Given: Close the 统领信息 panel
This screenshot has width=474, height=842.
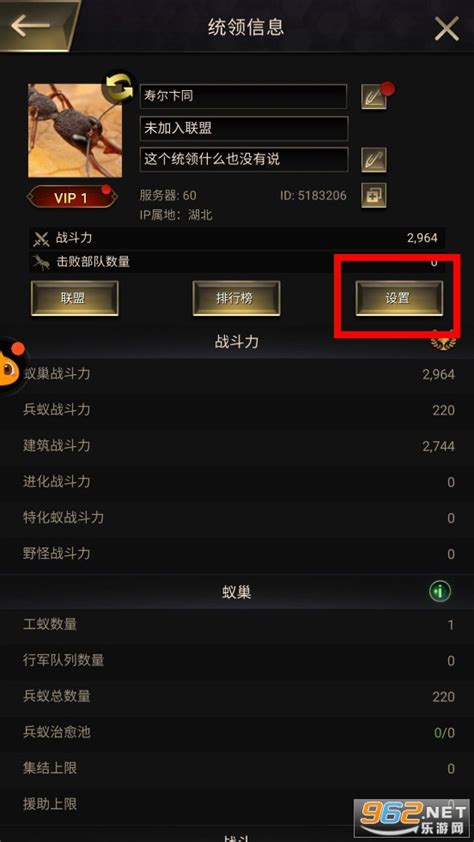Looking at the screenshot, I should pos(447,28).
